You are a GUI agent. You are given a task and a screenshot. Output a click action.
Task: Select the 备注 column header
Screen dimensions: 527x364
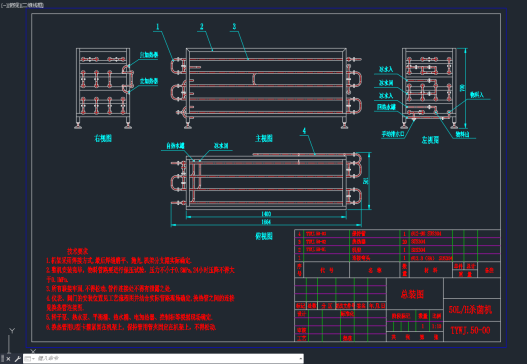489,270
